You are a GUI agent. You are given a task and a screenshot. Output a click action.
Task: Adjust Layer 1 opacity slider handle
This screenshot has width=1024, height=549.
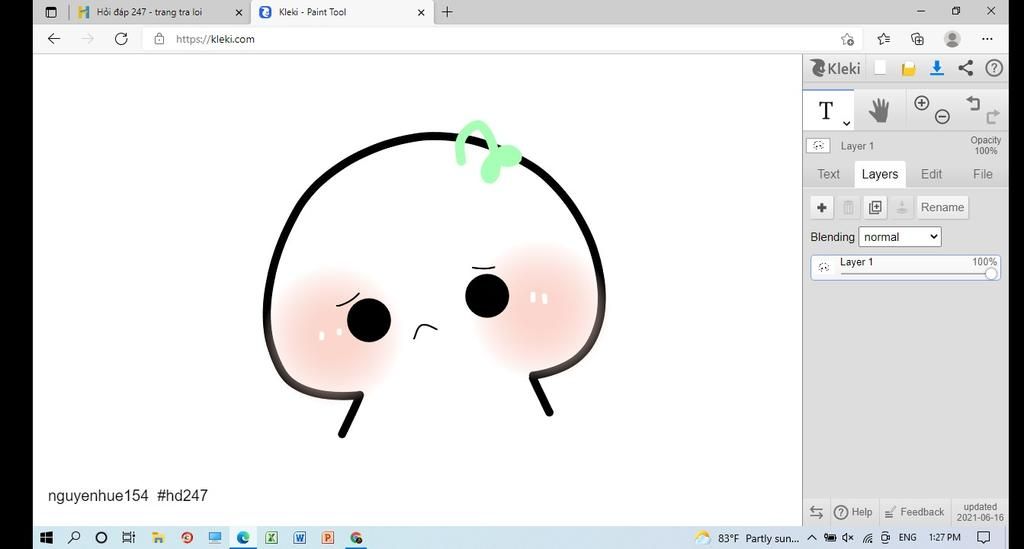coord(991,274)
